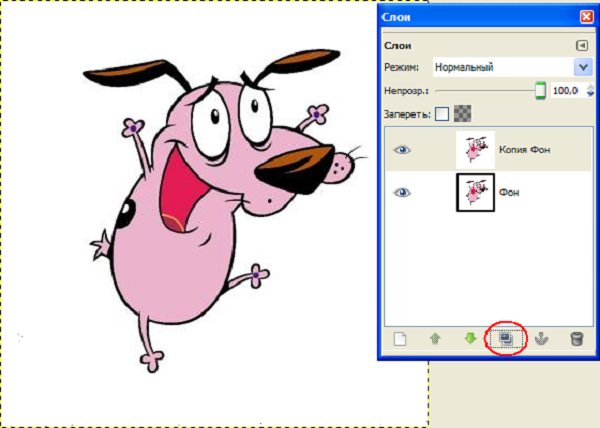Hide the Фон layer eye
The image size is (600, 428).
tap(402, 192)
